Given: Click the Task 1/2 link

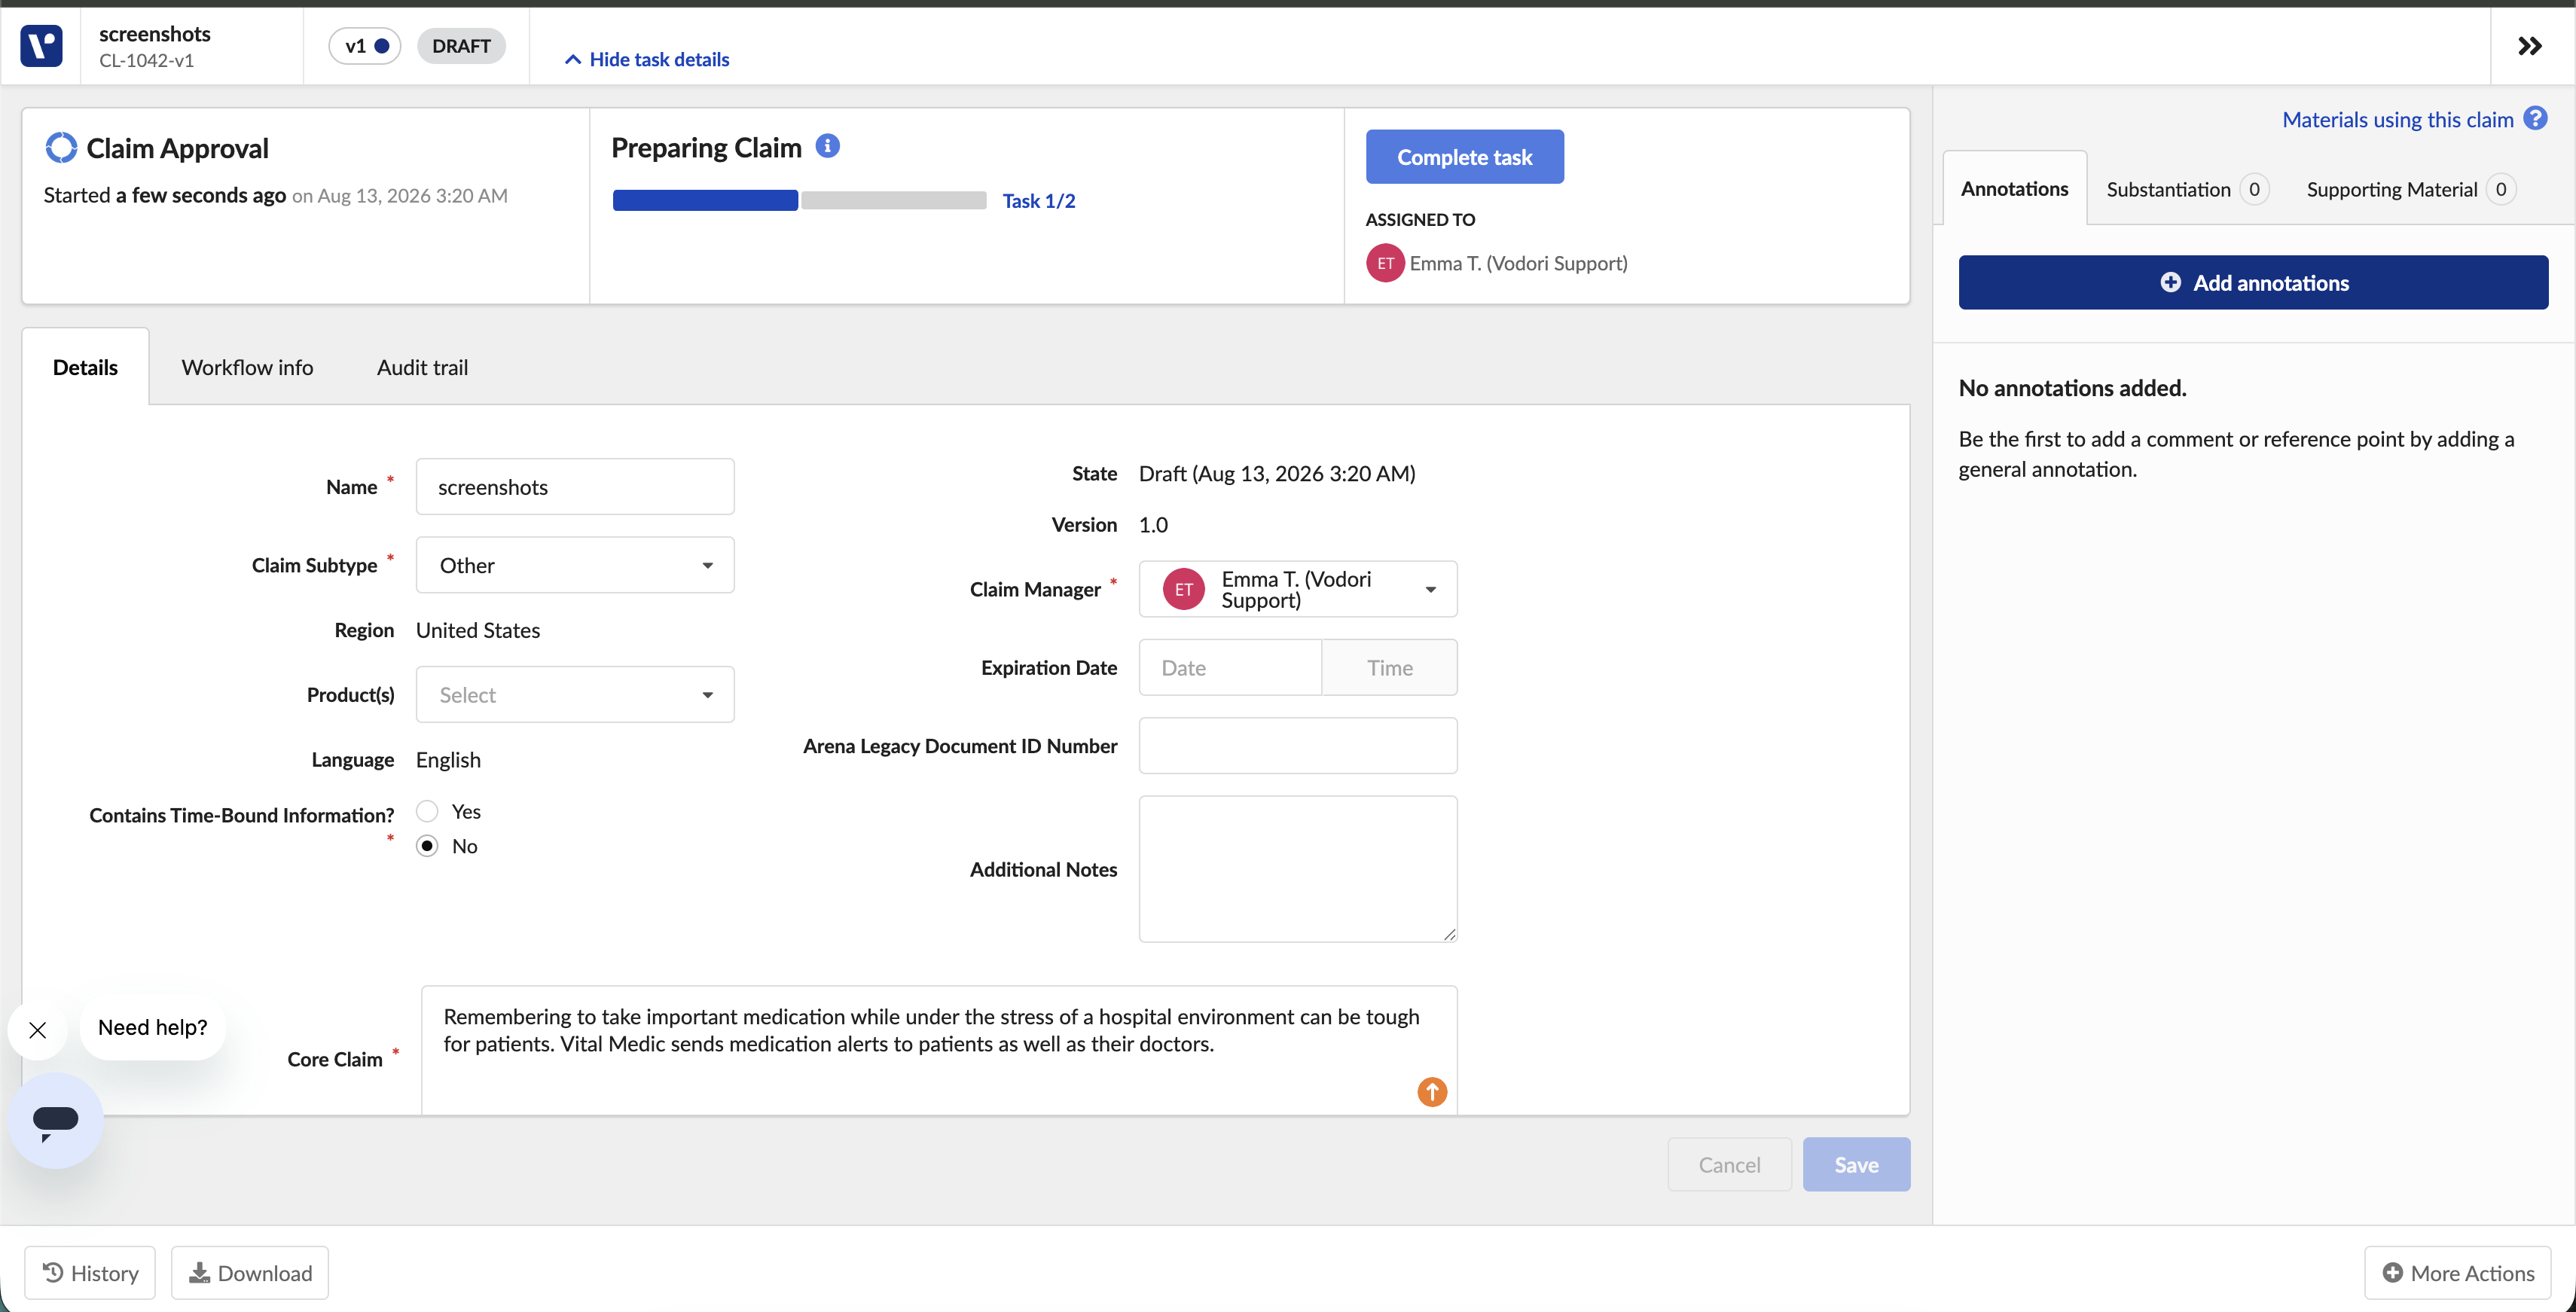Looking at the screenshot, I should [x=1039, y=200].
